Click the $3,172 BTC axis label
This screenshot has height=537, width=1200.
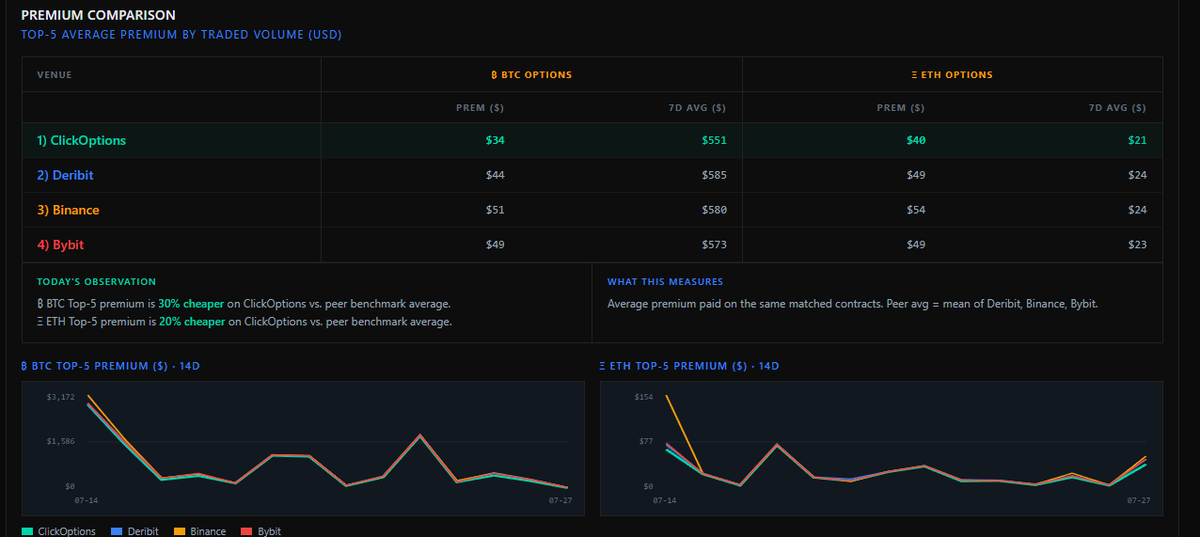[x=61, y=398]
